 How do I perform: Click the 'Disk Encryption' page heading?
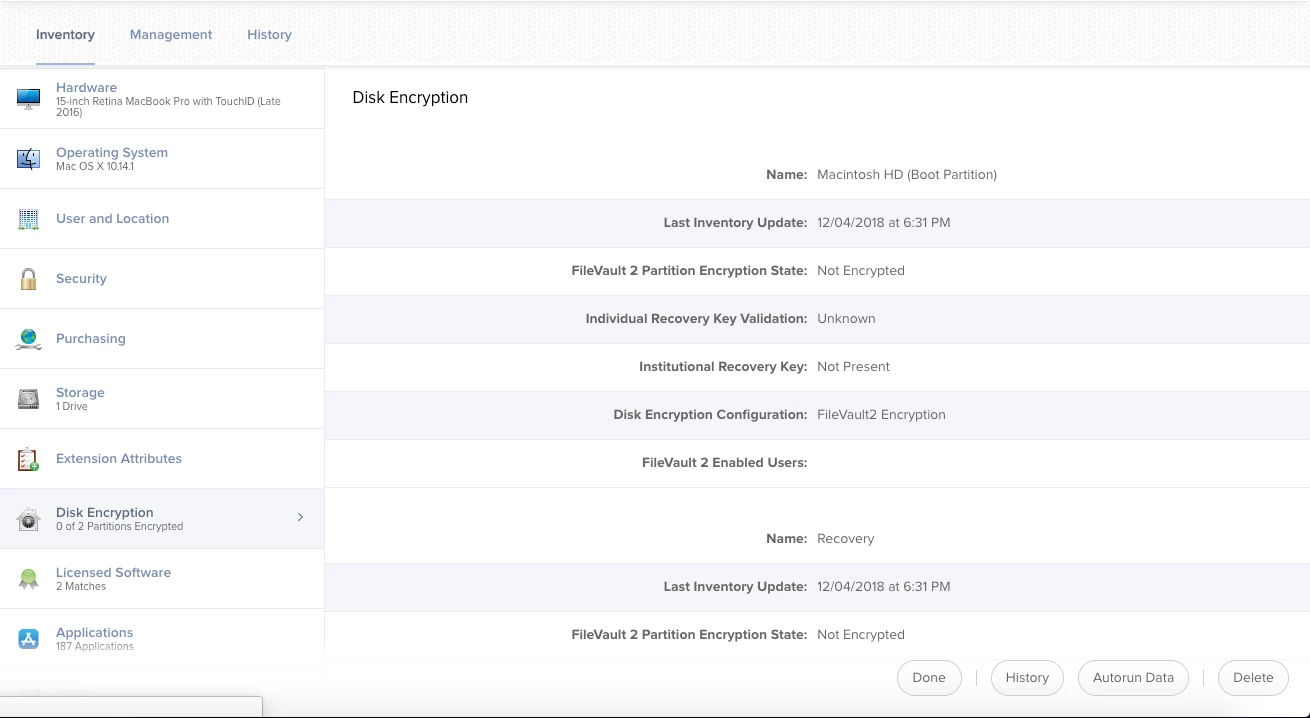410,97
